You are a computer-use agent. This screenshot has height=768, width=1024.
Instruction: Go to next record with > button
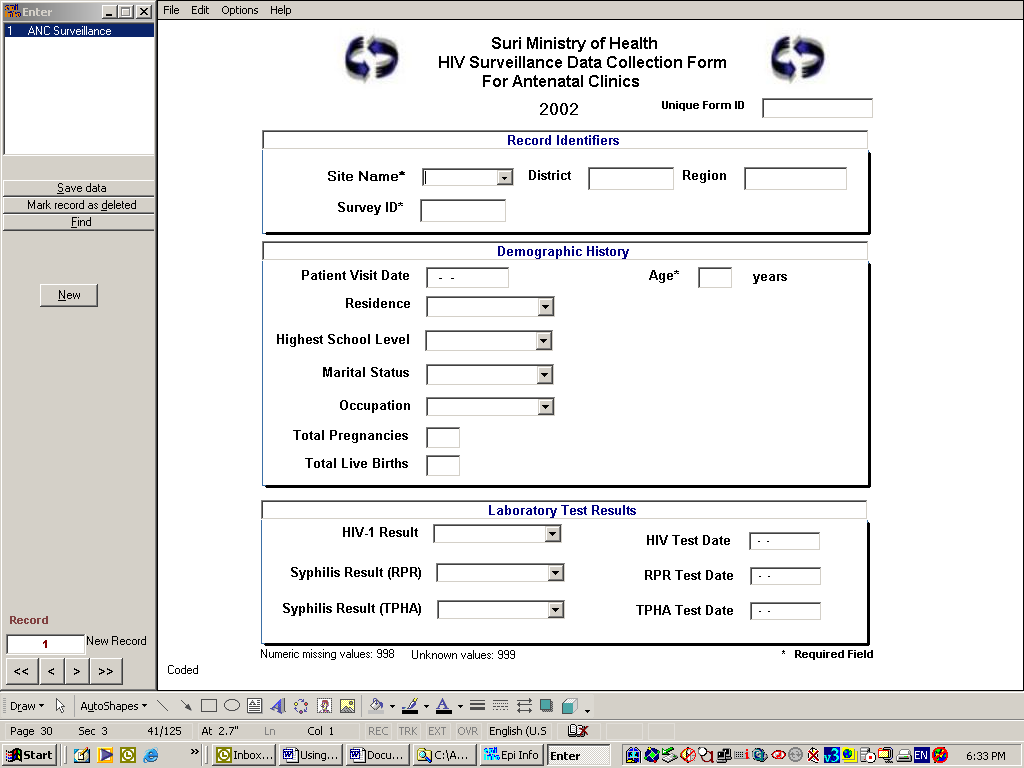76,671
